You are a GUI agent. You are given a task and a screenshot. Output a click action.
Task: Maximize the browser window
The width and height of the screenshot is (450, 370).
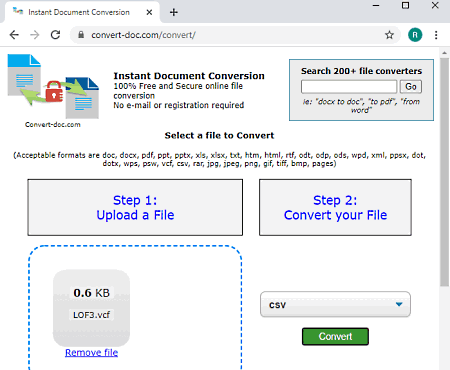tap(405, 6)
